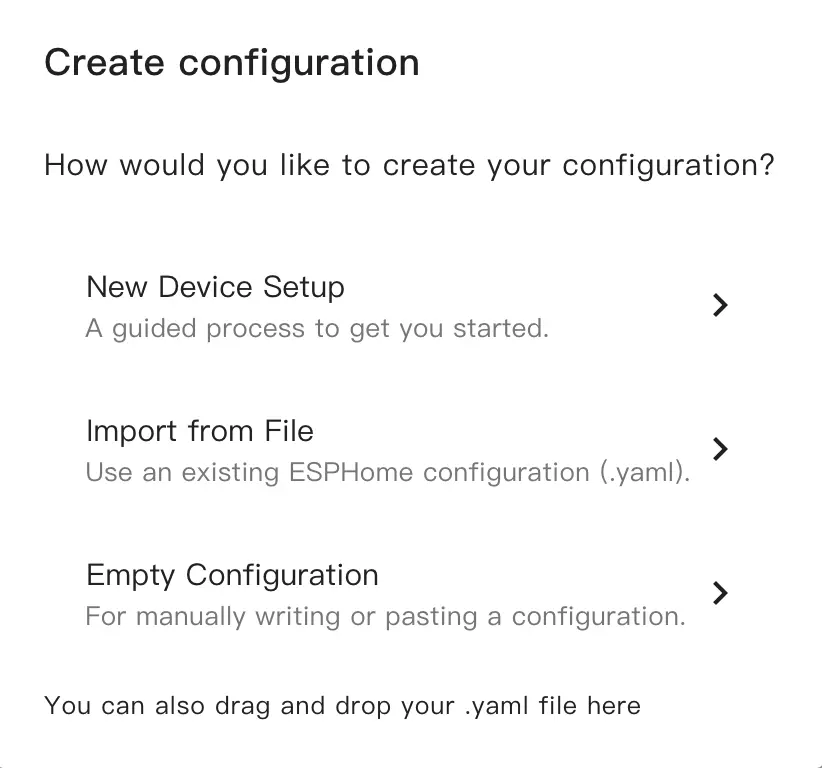Click "A guided process to get you started" description
This screenshot has height=768, width=822.
pyautogui.click(x=317, y=329)
